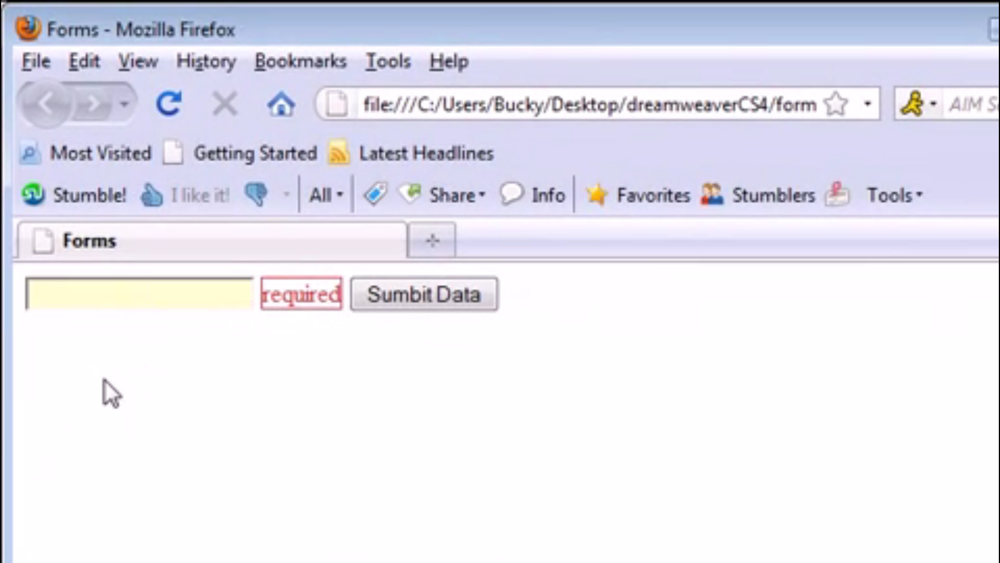Image resolution: width=1000 pixels, height=563 pixels.
Task: Open StumbleUpon Favorites
Action: coord(637,194)
